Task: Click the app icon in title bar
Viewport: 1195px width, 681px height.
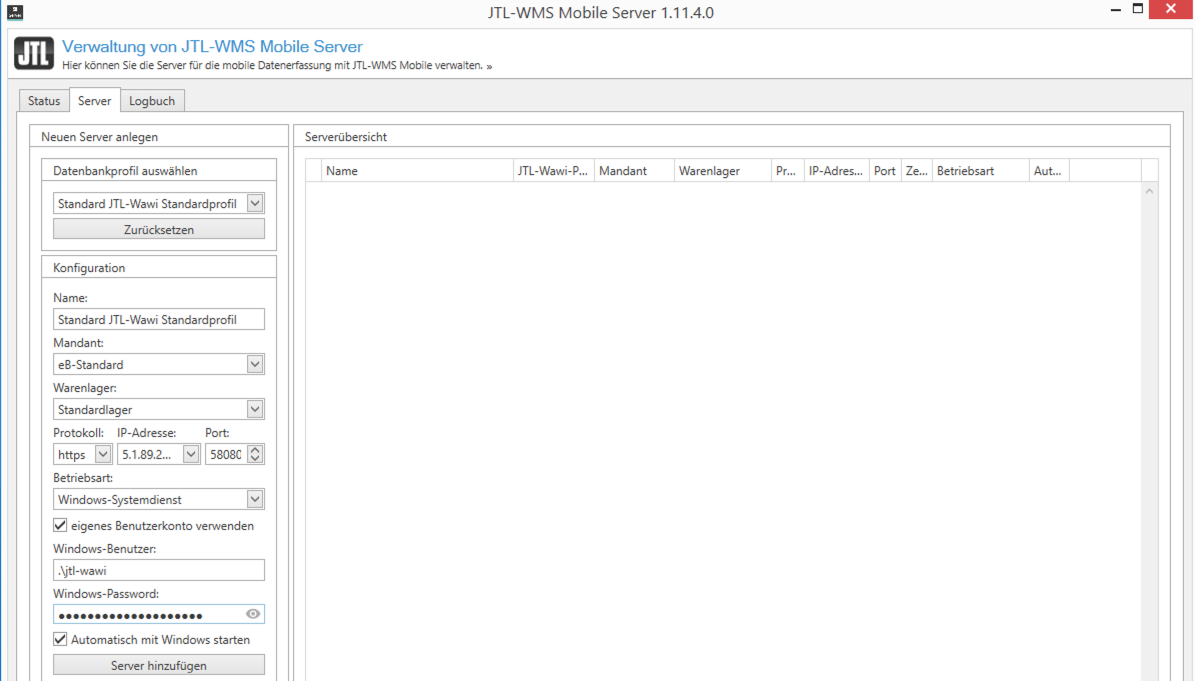Action: 15,12
